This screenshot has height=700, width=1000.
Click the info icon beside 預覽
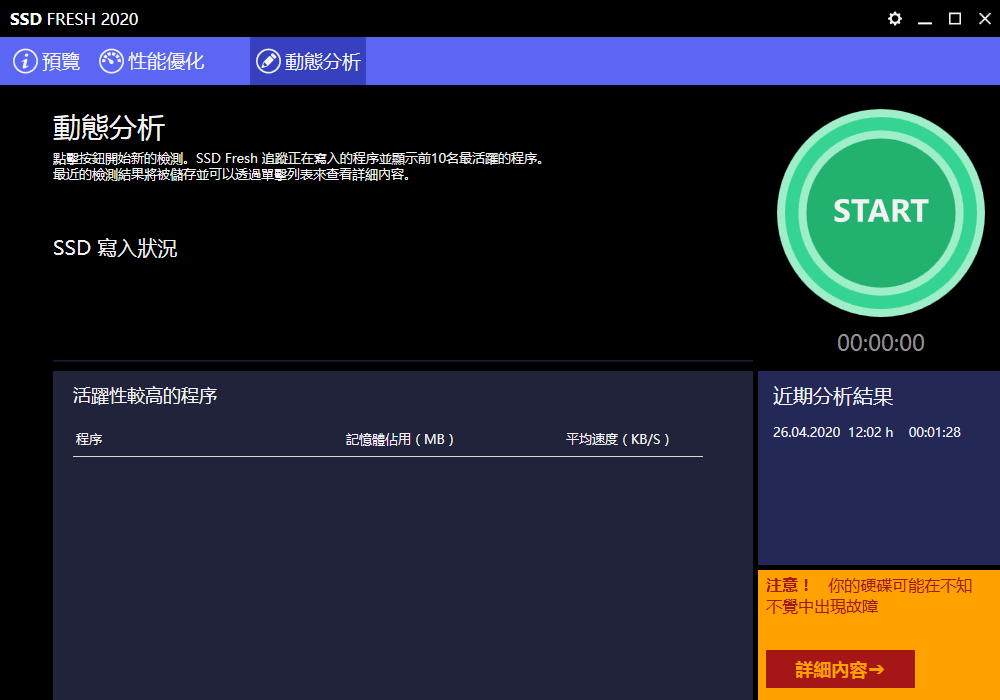click(25, 61)
